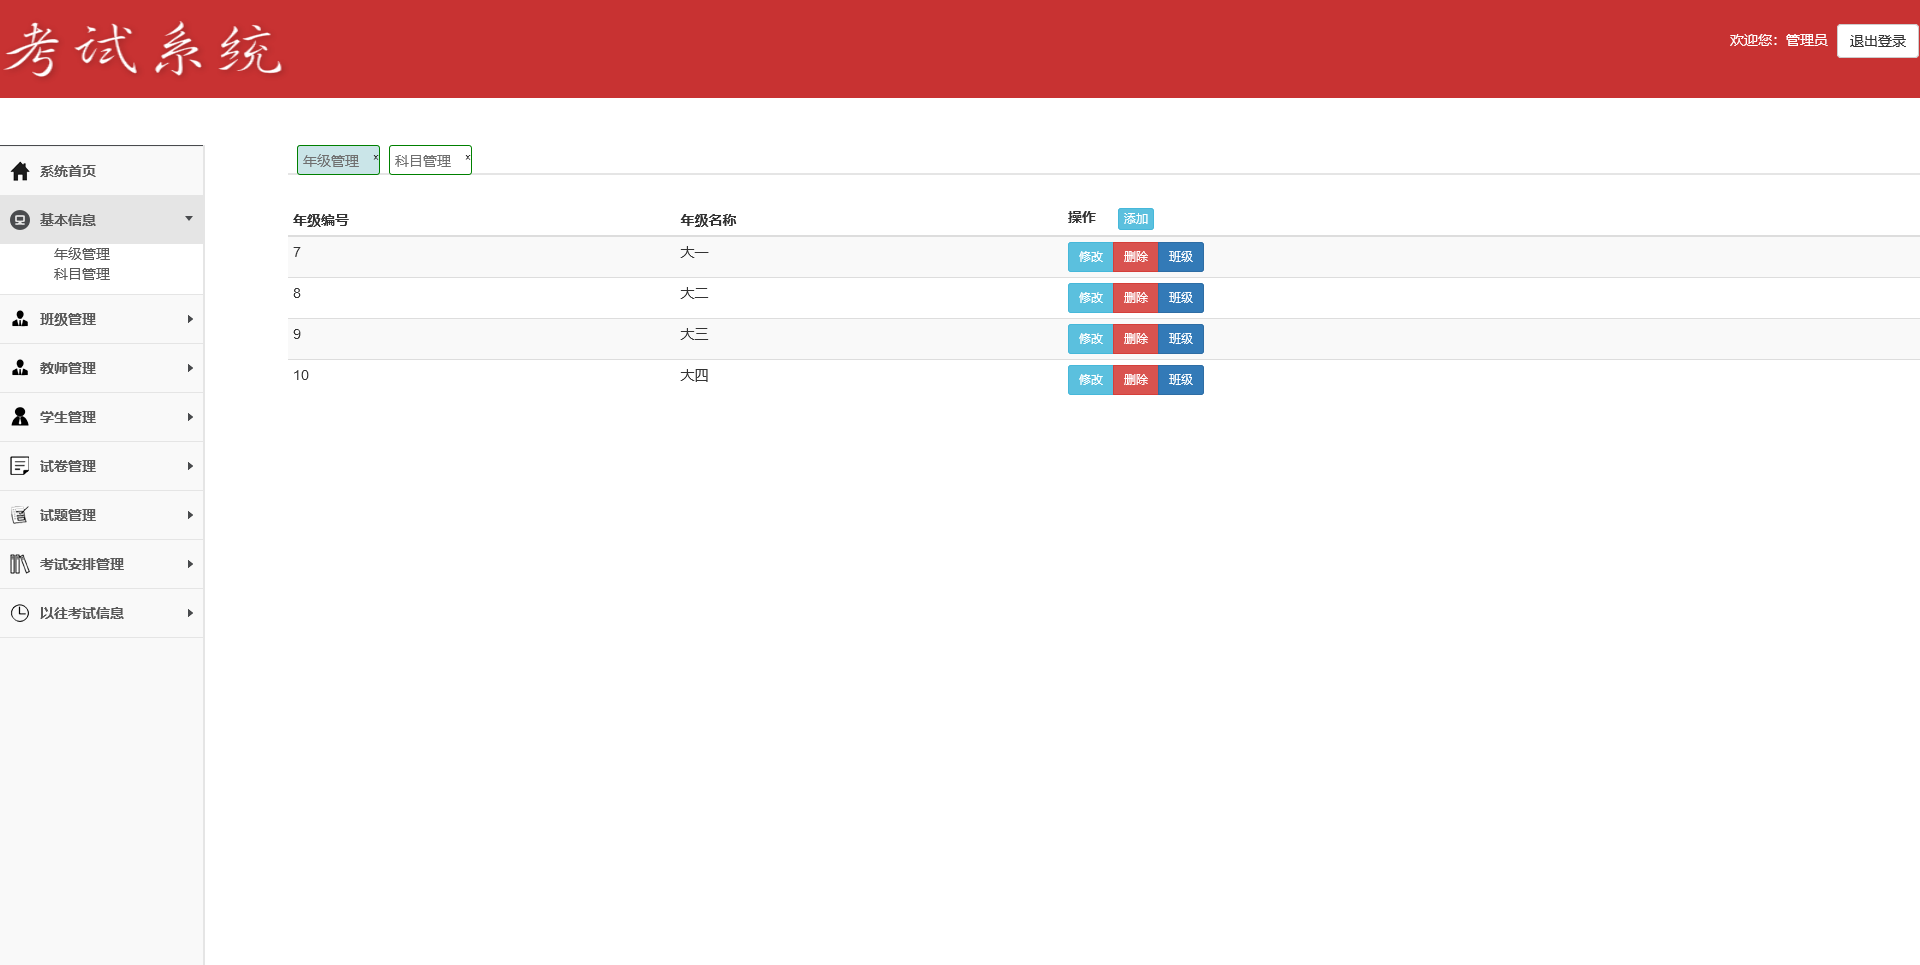Click 修改 for grade 大一
Screen dimensions: 1920x965
(1090, 257)
